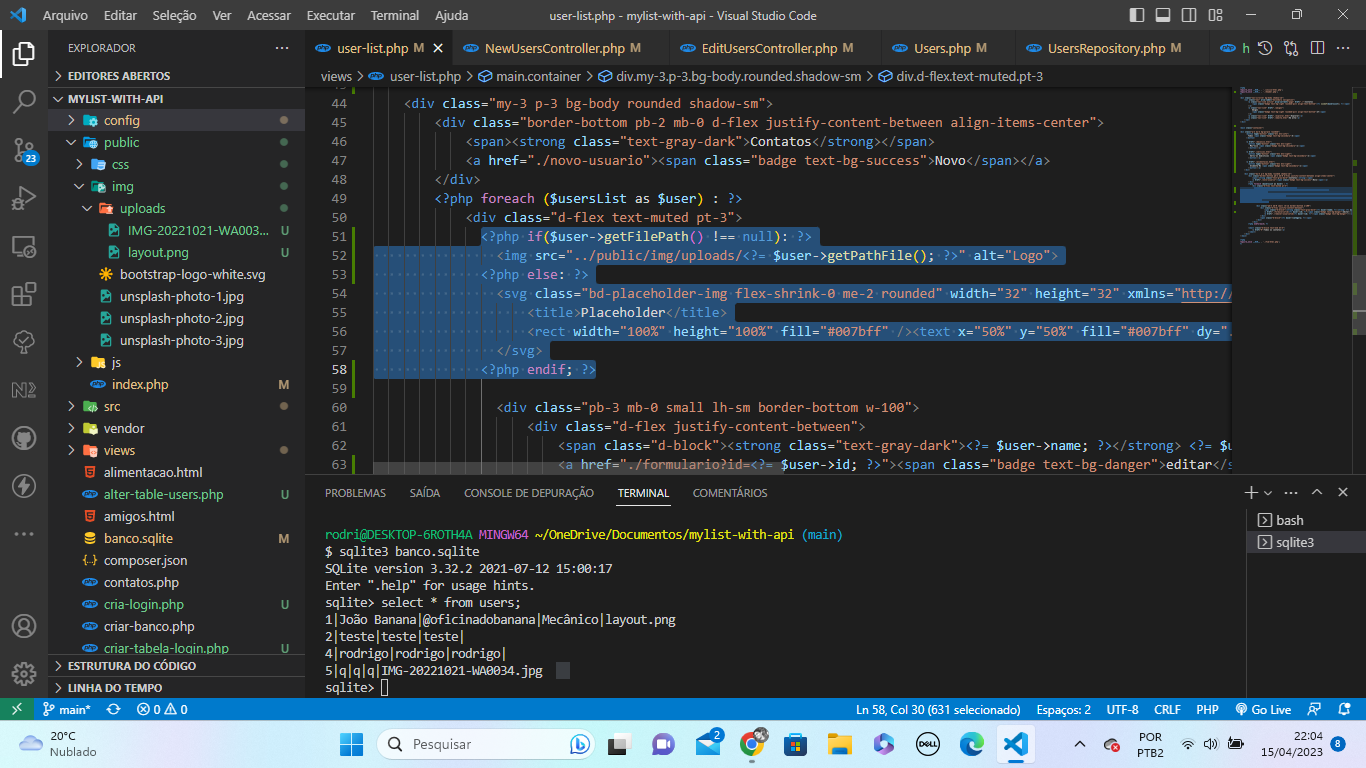Click the feedback icon in status bar
Viewport: 1366px width, 768px height.
click(1316, 709)
